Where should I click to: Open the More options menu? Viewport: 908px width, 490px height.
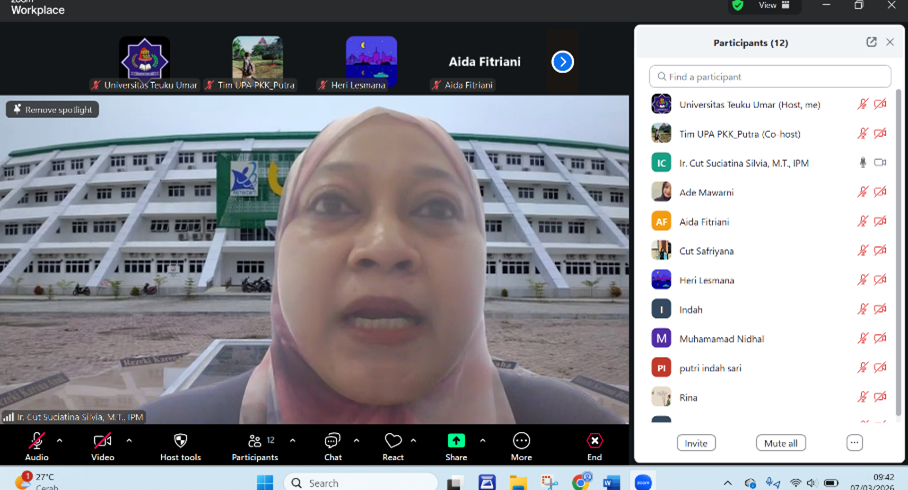pos(521,441)
